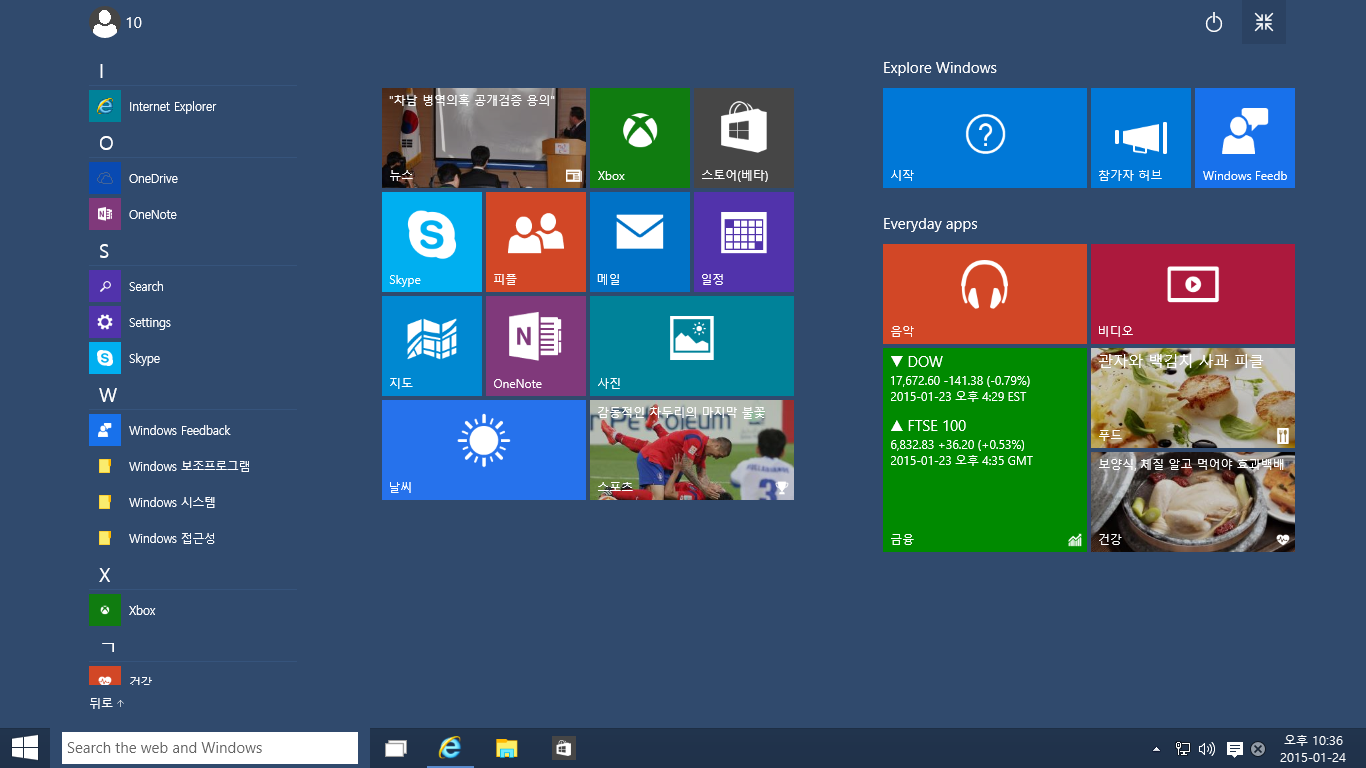Click the Everyday apps group title
Screen dimensions: 1366x768
pos(930,224)
